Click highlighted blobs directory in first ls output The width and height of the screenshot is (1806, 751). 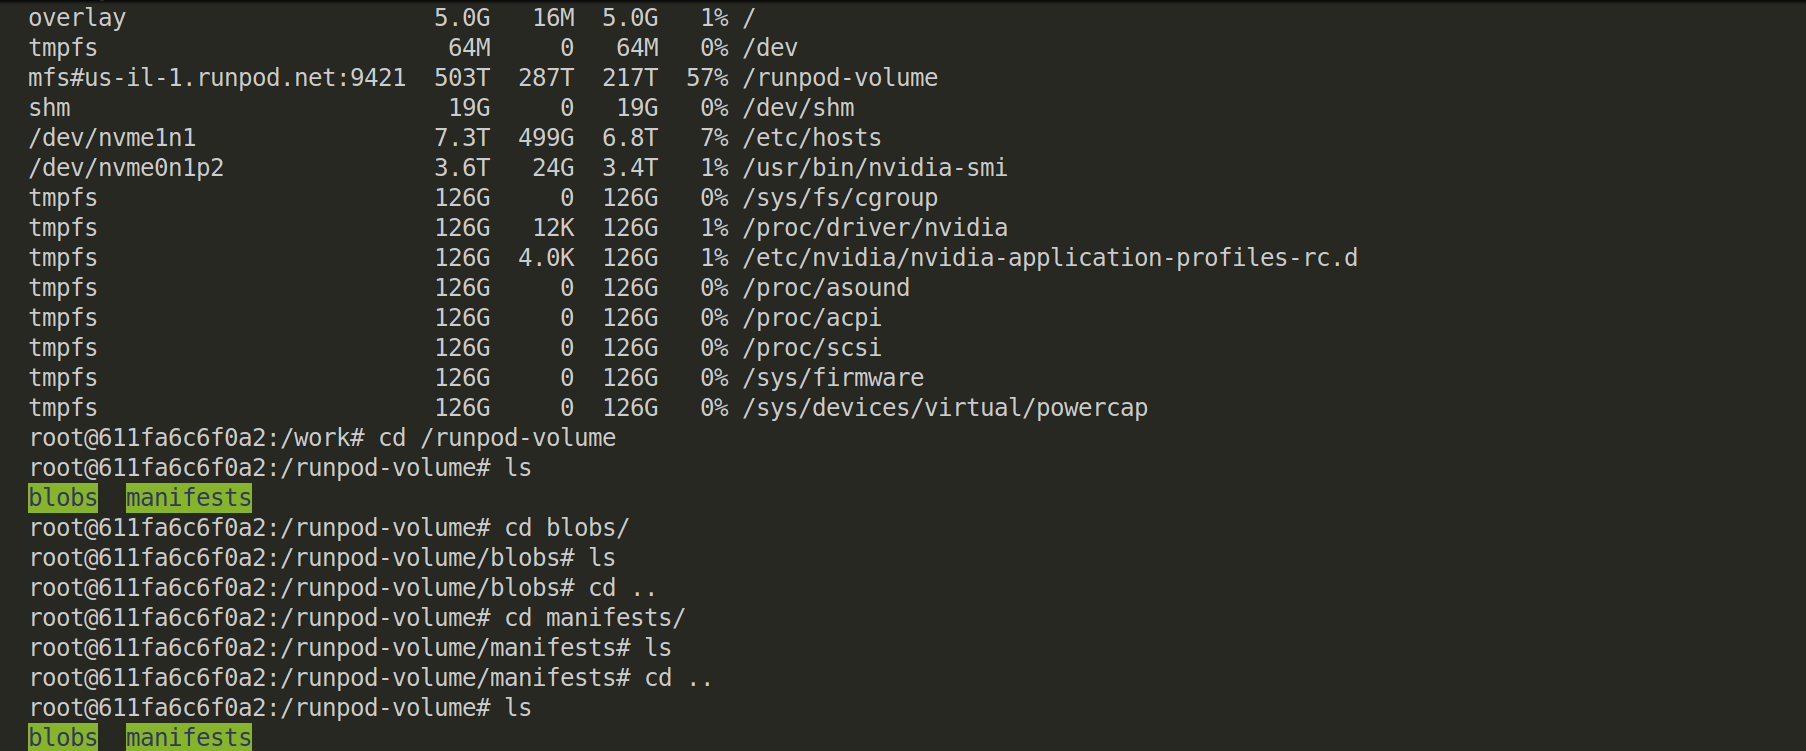pos(63,498)
